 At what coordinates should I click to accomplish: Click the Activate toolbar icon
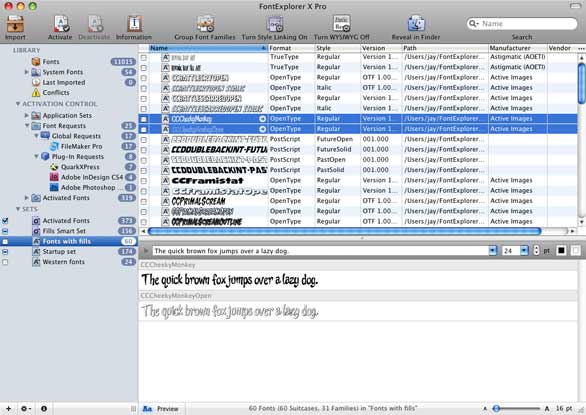61,24
